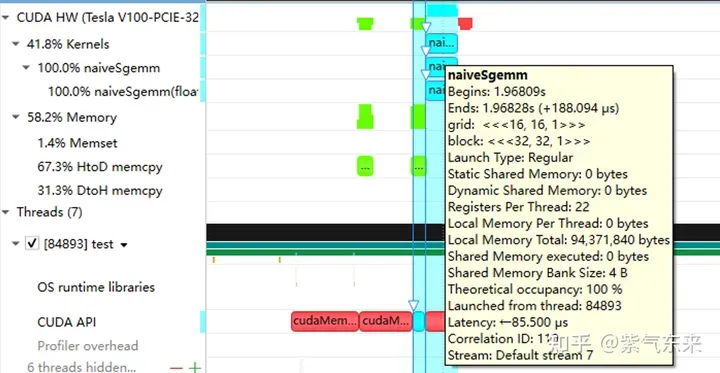The image size is (720, 373).
Task: Select the second red cudaM... API call
Action: click(x=386, y=321)
